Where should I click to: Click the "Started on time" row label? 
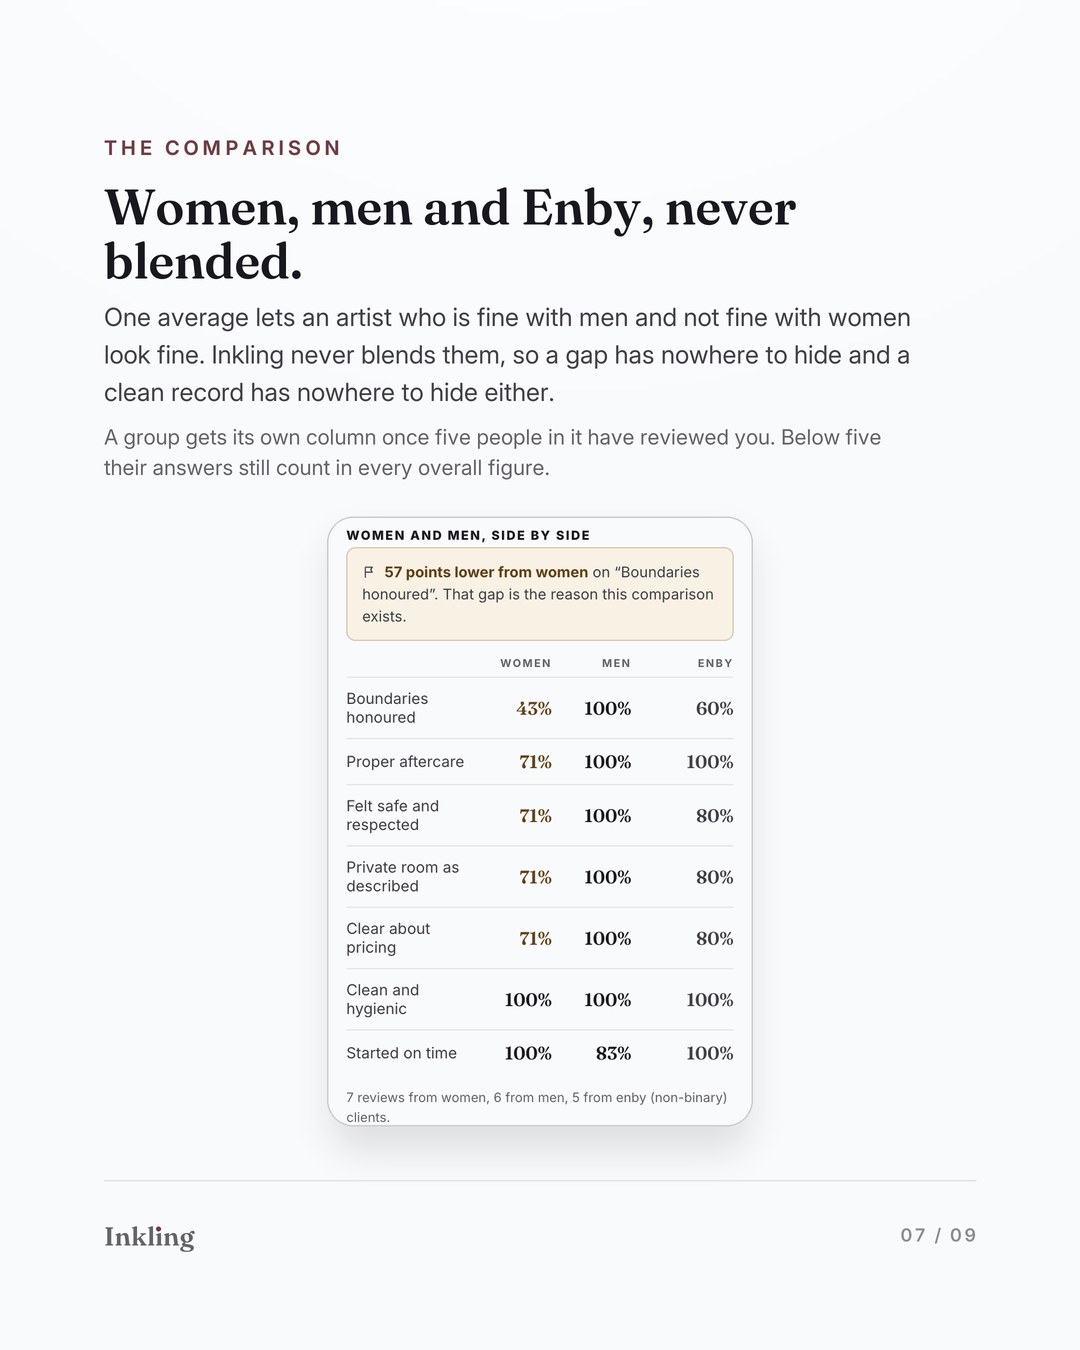point(401,1053)
